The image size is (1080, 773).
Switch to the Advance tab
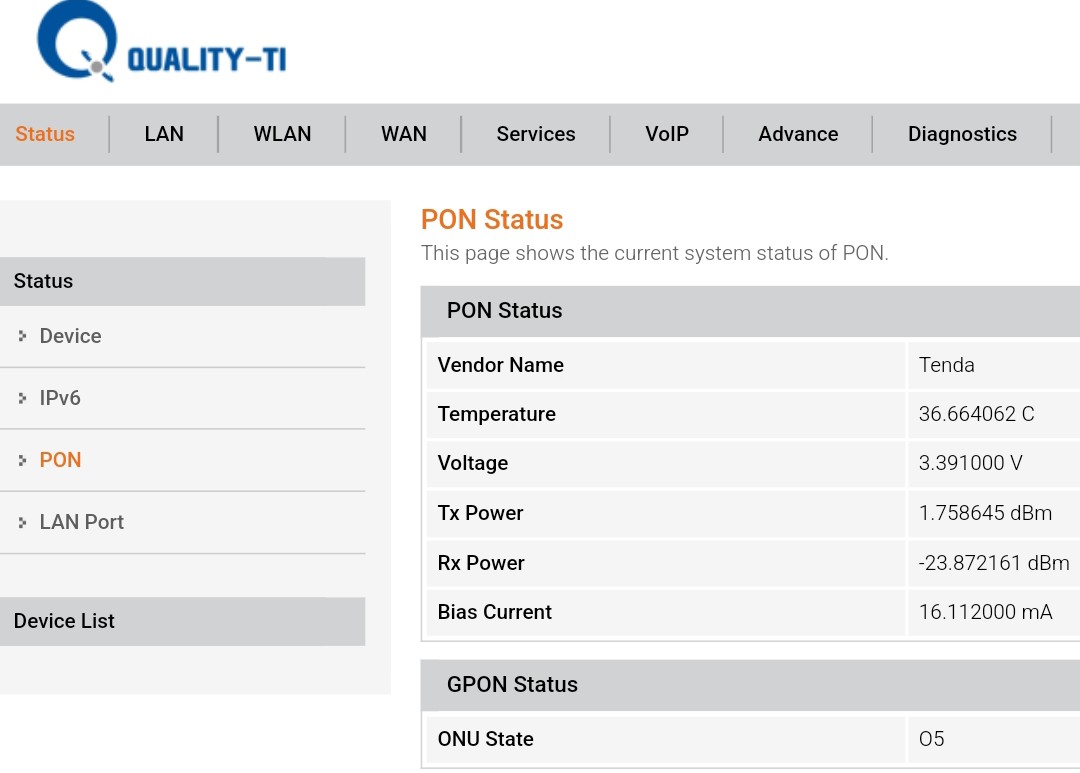click(x=798, y=134)
